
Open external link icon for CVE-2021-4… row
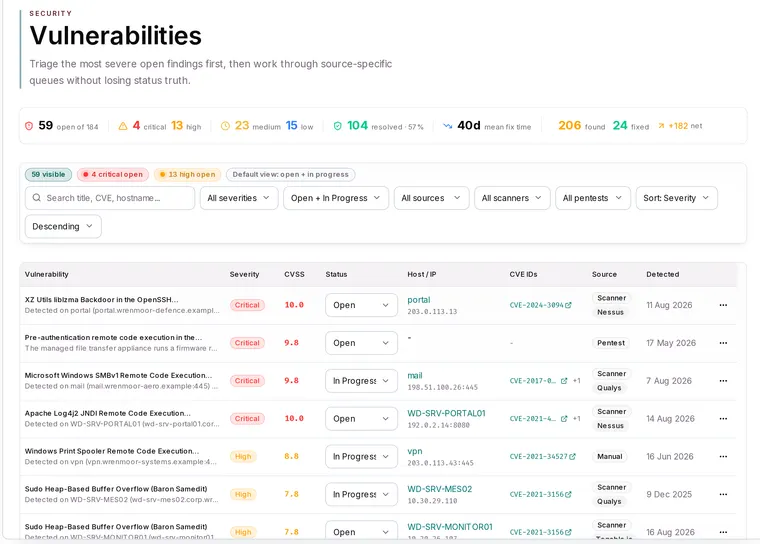point(564,418)
